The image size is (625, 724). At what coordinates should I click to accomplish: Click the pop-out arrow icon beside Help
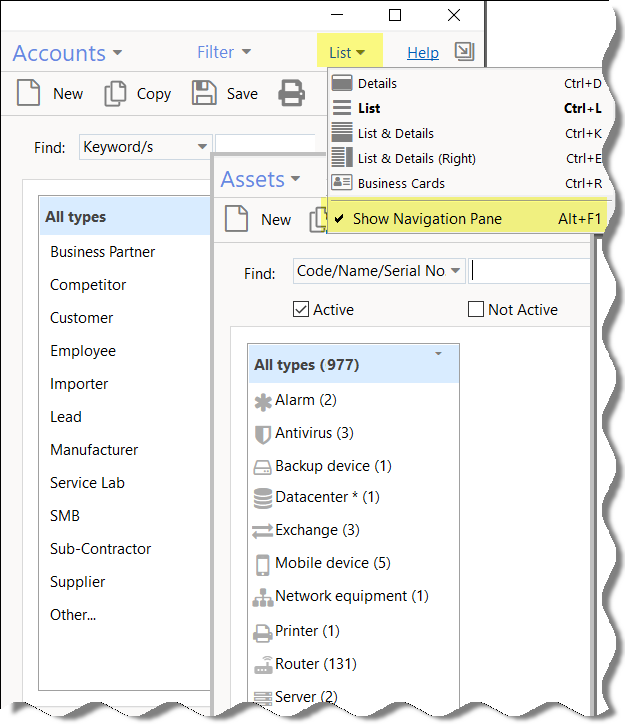(464, 52)
